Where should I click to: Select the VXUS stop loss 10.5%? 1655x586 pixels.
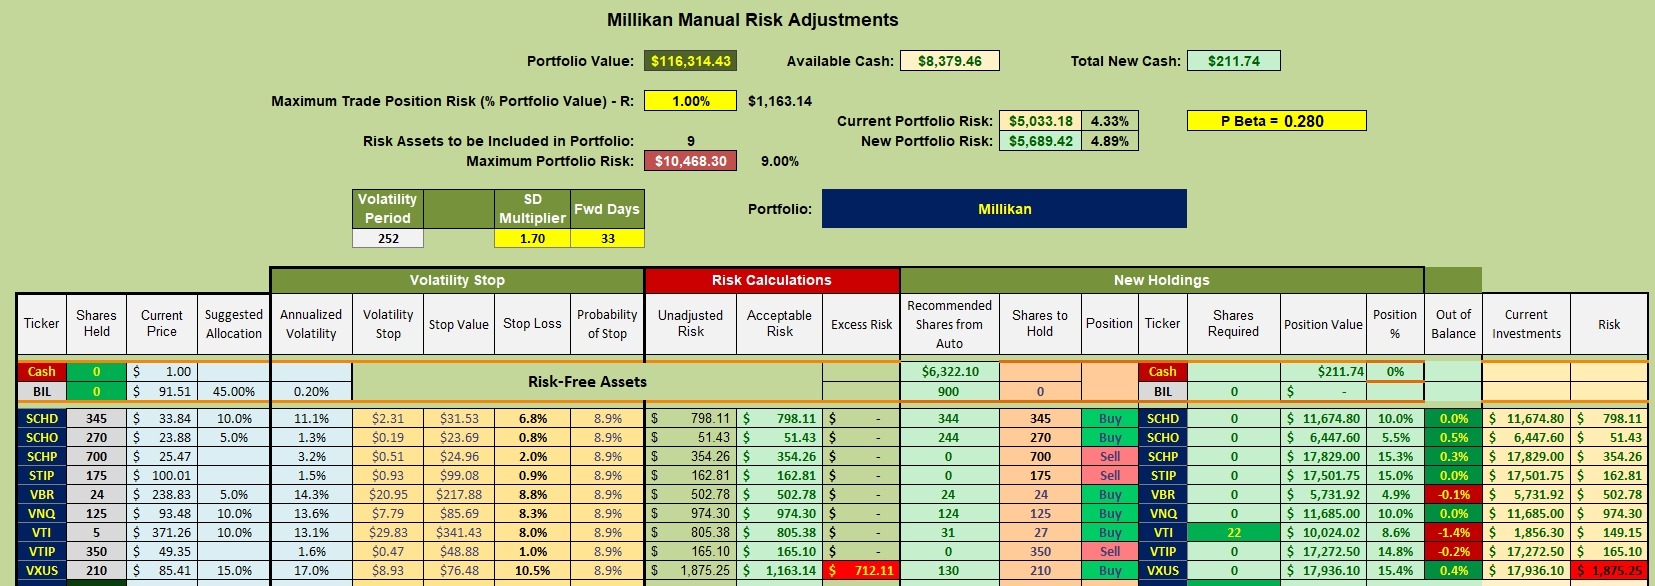(532, 571)
